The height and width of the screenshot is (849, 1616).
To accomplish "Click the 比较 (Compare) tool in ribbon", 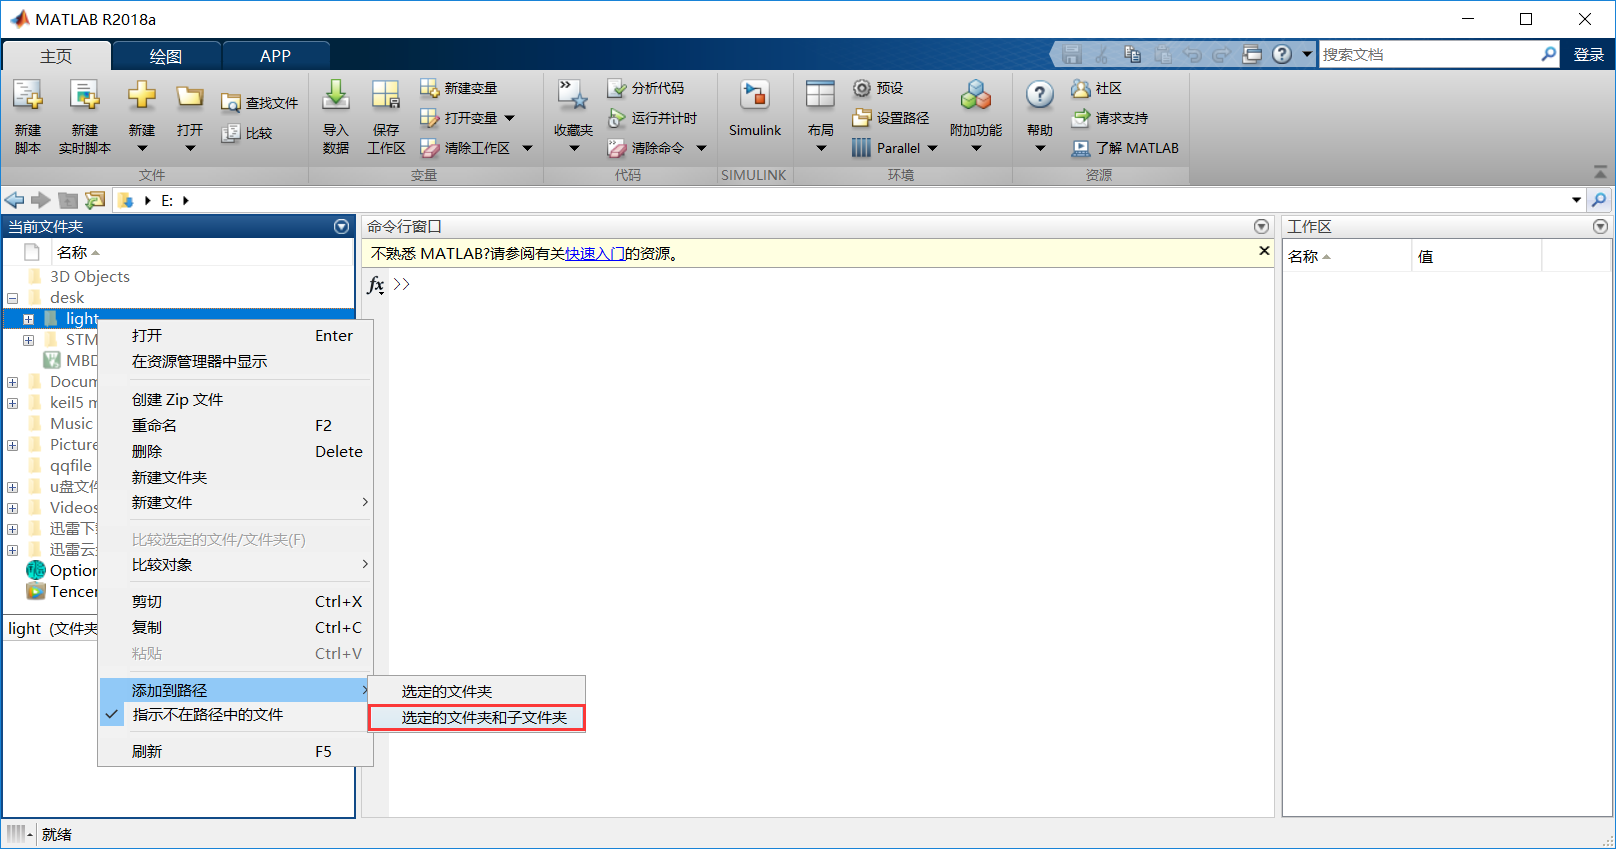I will click(247, 133).
